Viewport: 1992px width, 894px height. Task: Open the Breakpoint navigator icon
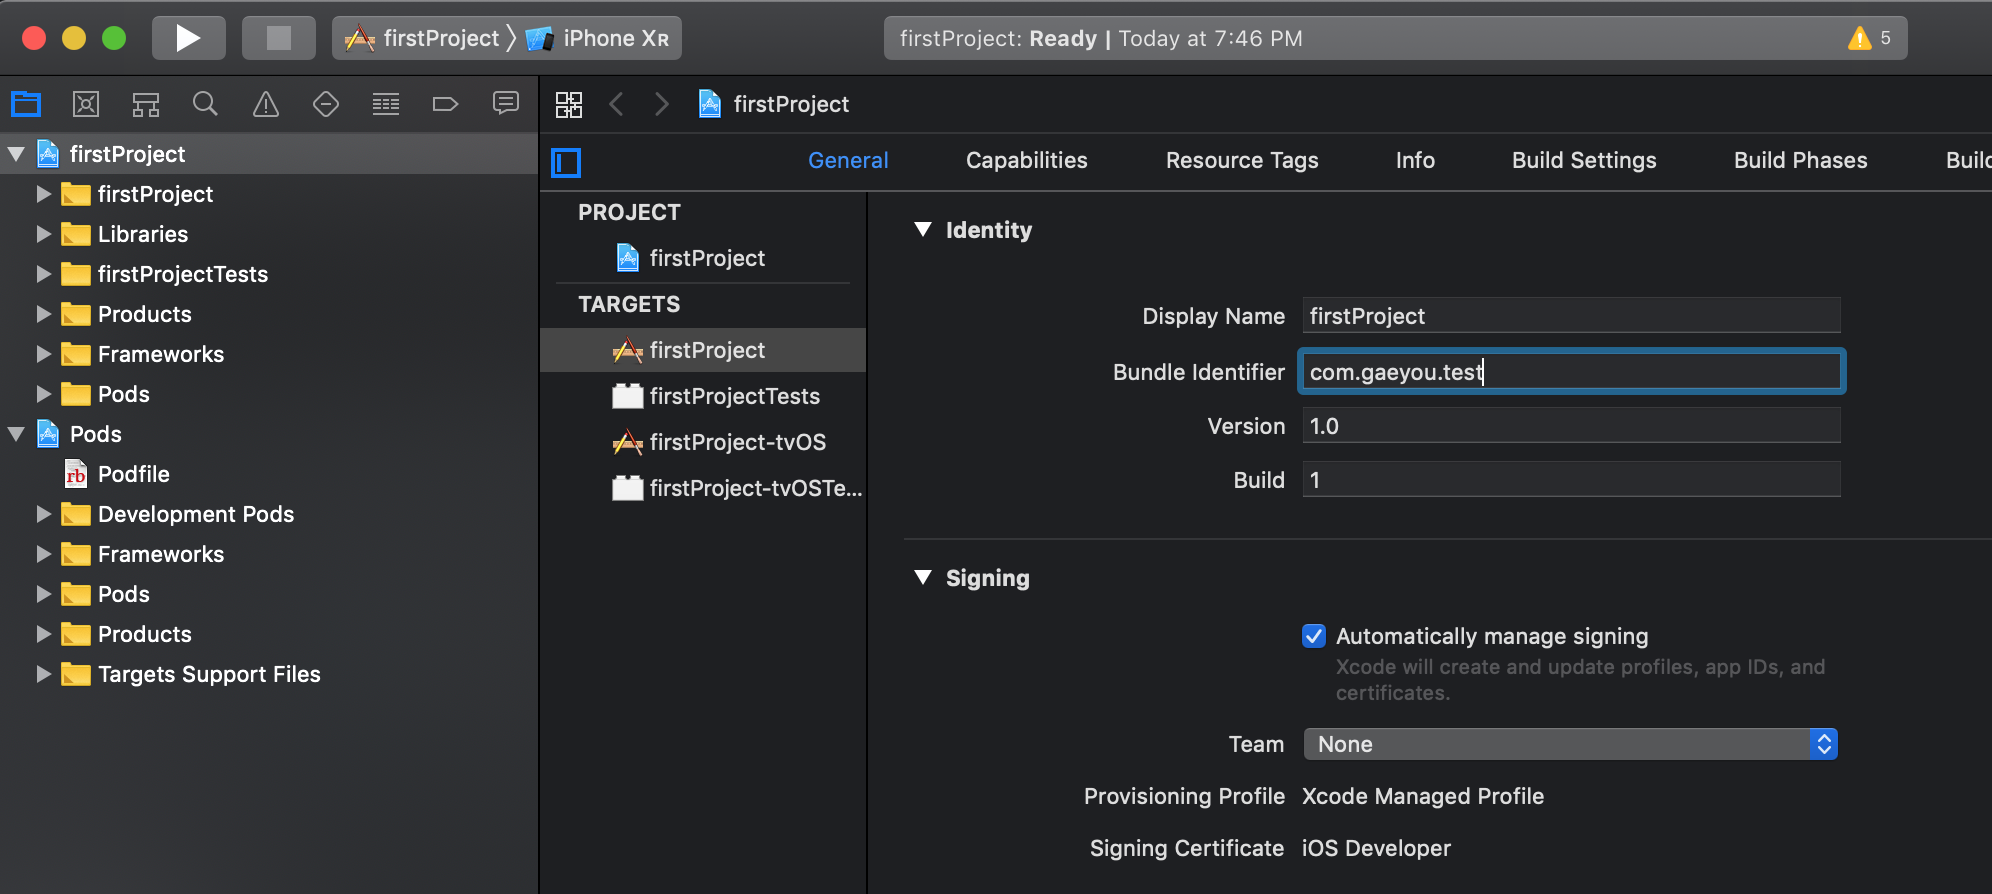tap(445, 104)
